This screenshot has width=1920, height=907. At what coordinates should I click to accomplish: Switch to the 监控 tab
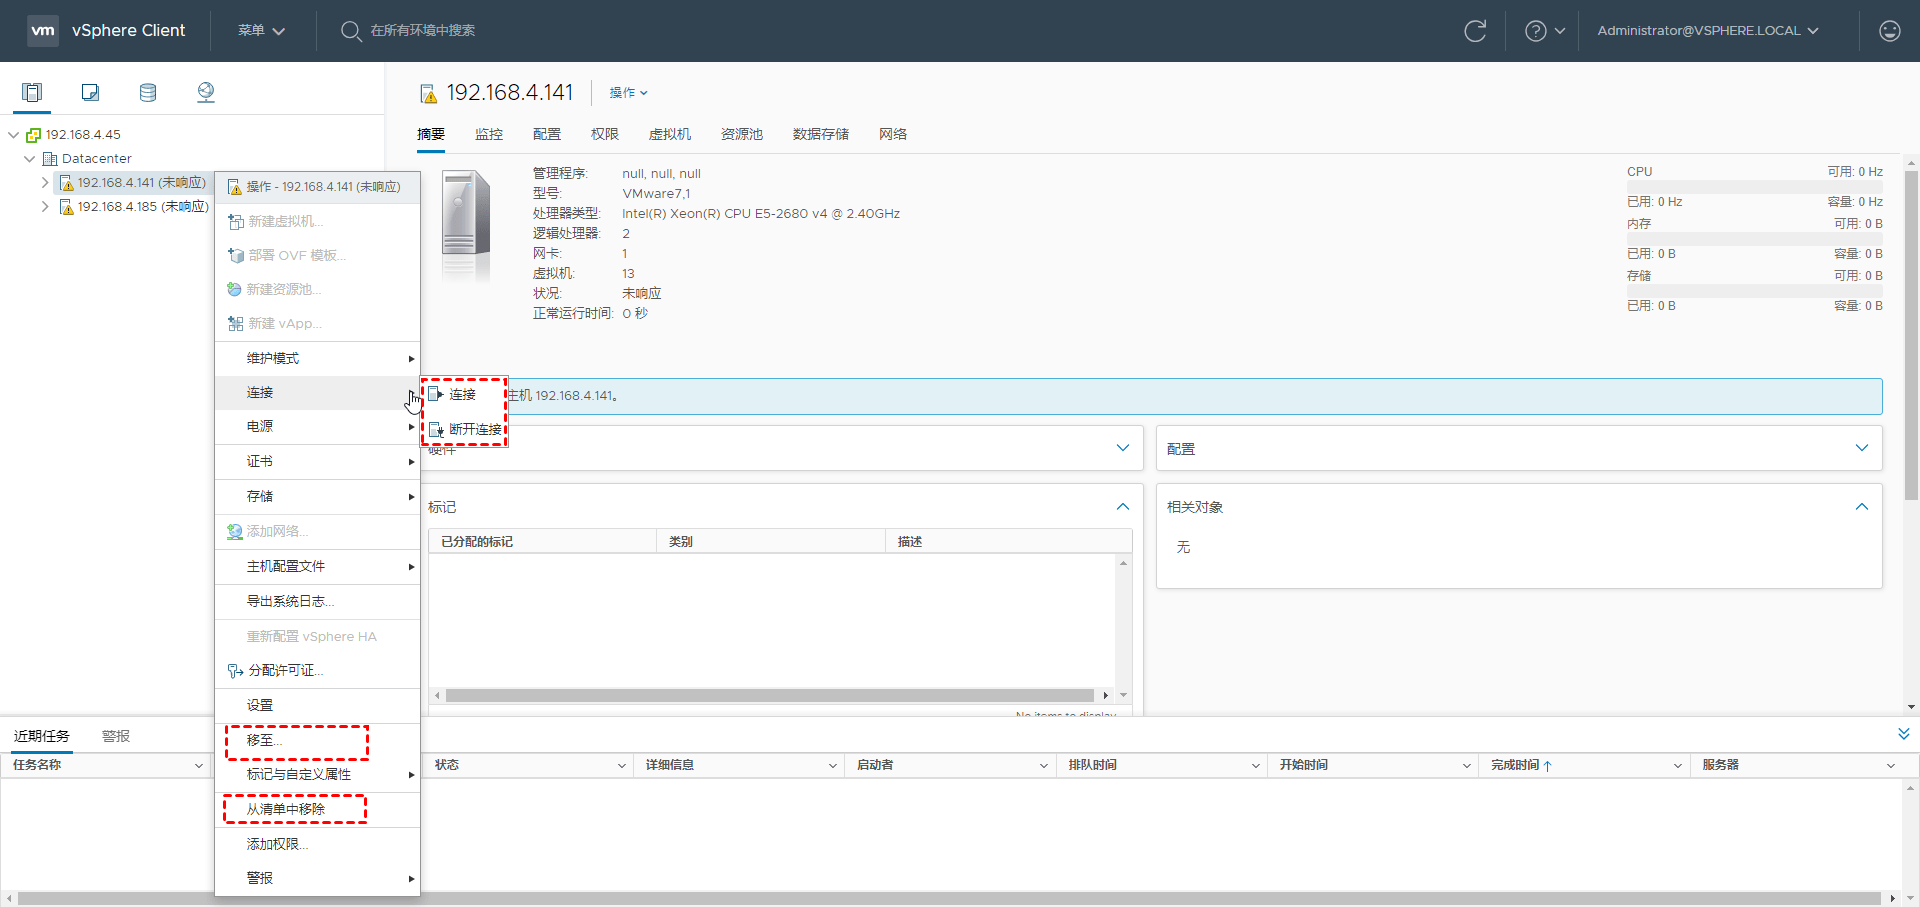[489, 135]
